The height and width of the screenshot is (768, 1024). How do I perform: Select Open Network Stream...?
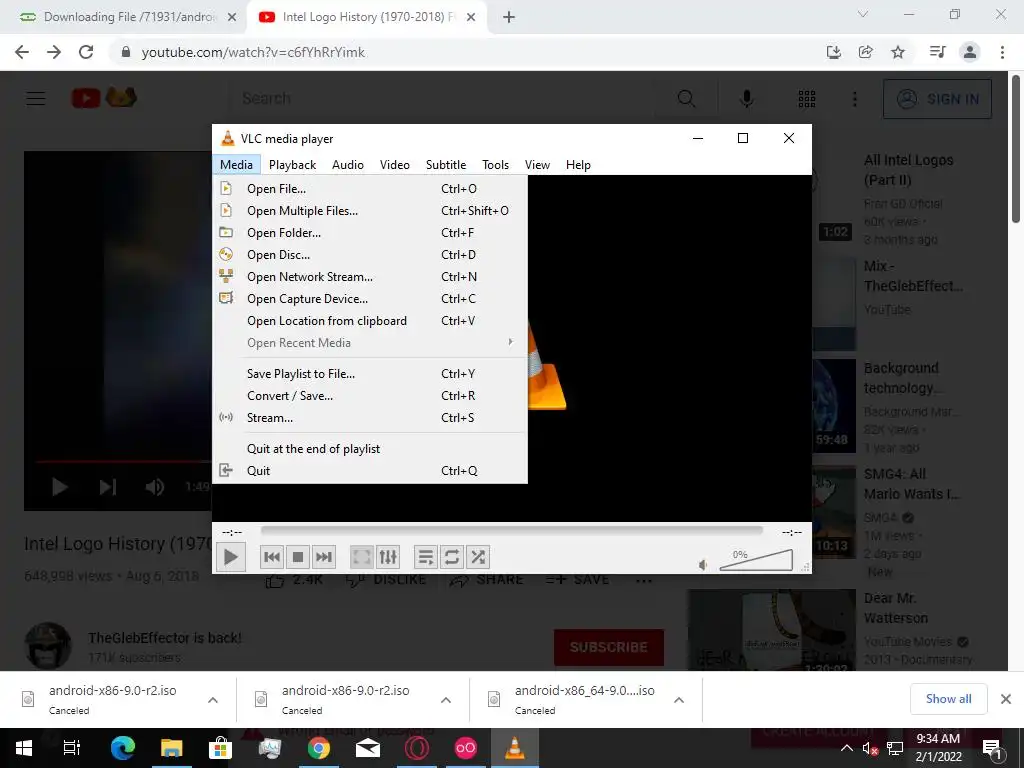tap(370, 277)
